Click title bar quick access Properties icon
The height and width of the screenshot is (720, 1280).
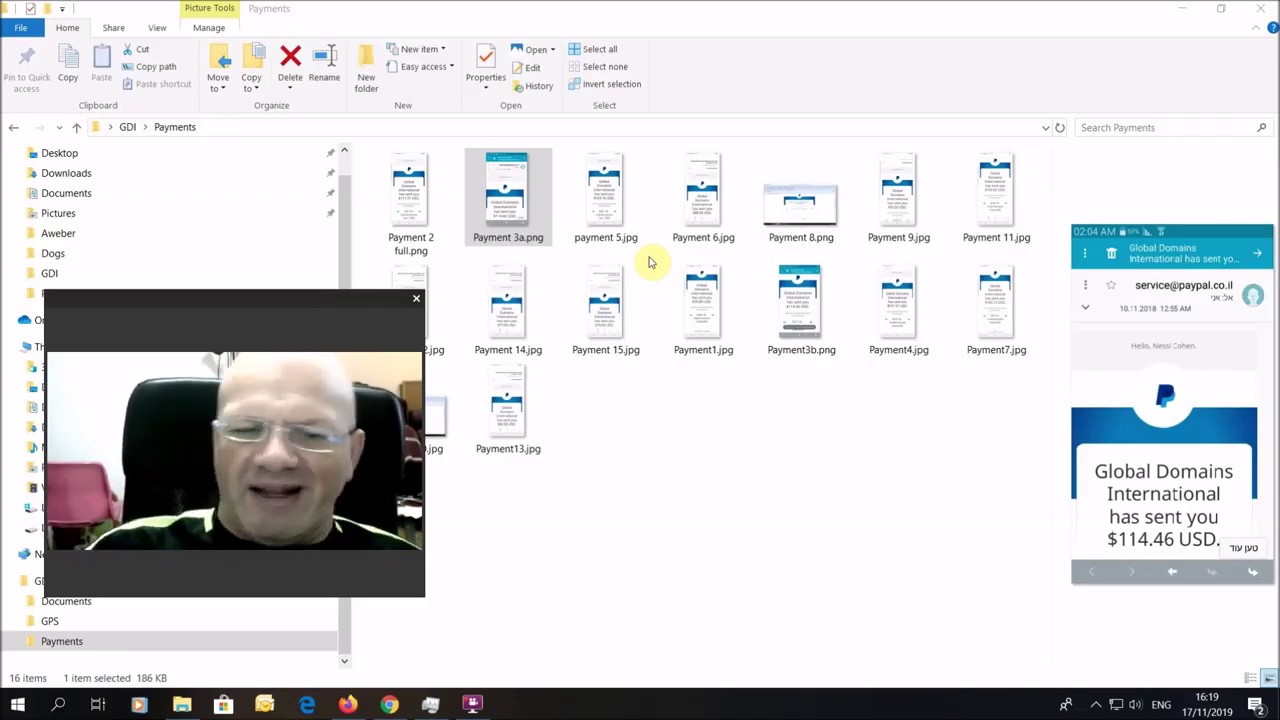coord(30,9)
